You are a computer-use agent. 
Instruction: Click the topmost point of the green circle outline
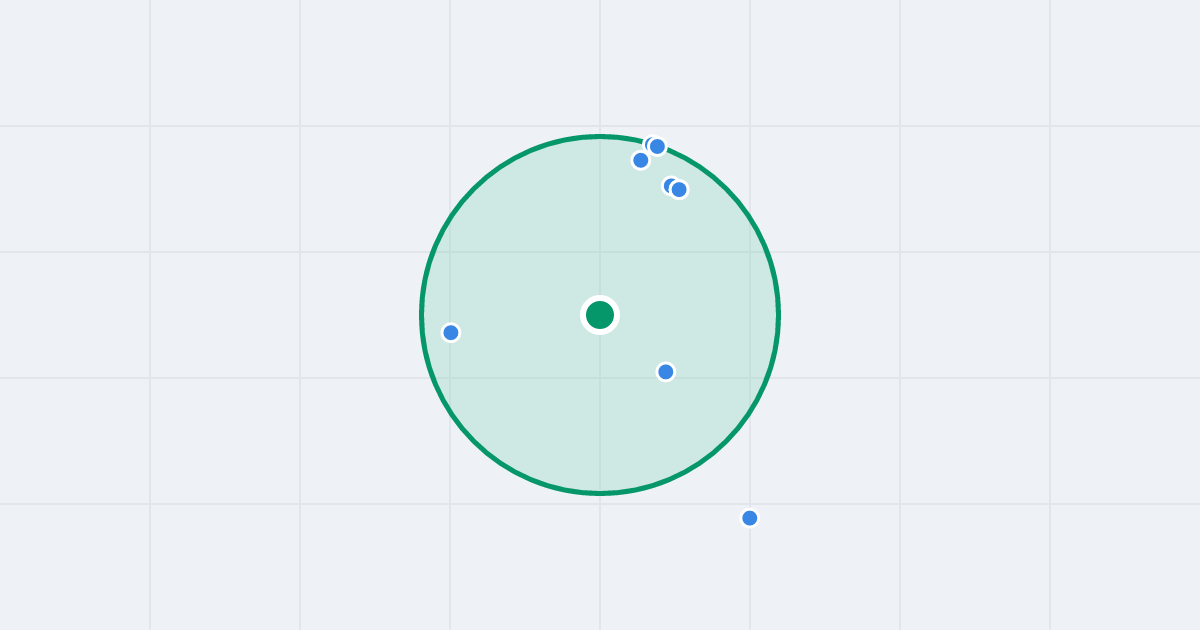tap(600, 136)
